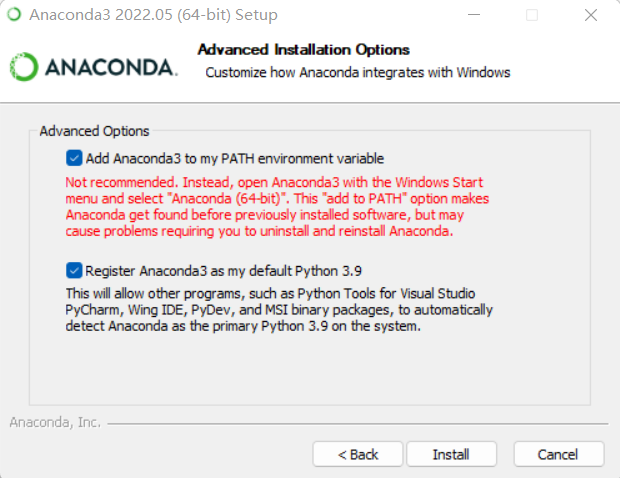
Task: Click the greyed-out maximize window button
Action: (x=532, y=15)
